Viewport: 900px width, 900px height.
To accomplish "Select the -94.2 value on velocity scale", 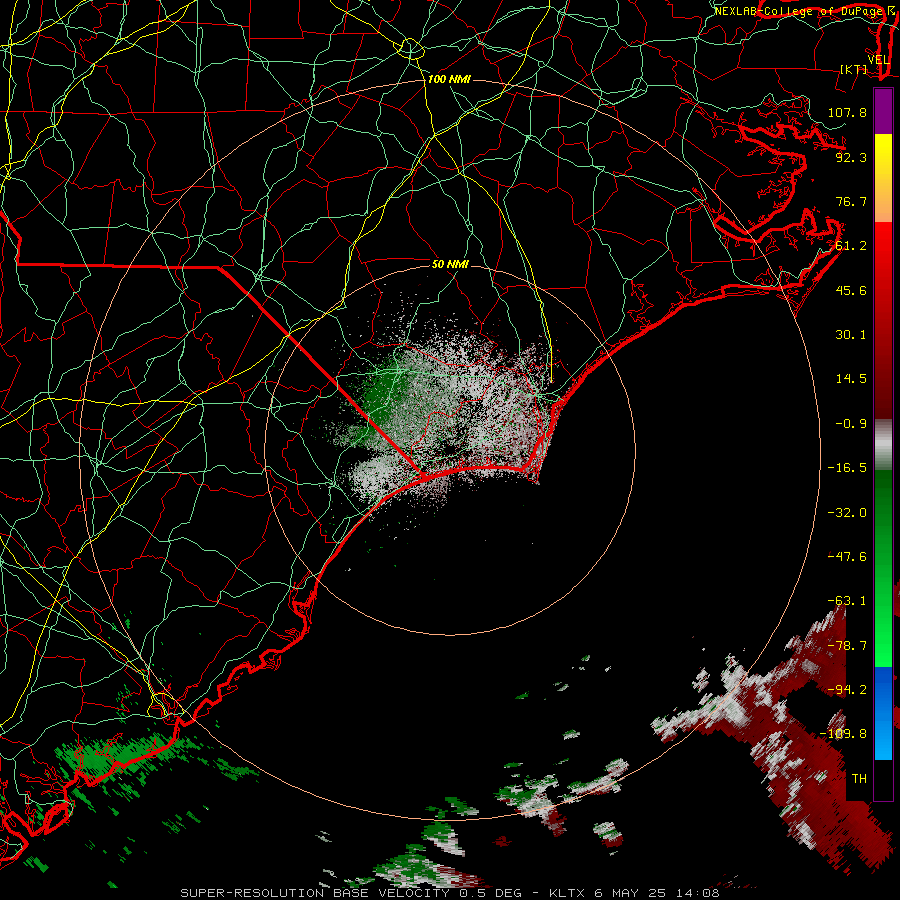I will click(x=847, y=690).
